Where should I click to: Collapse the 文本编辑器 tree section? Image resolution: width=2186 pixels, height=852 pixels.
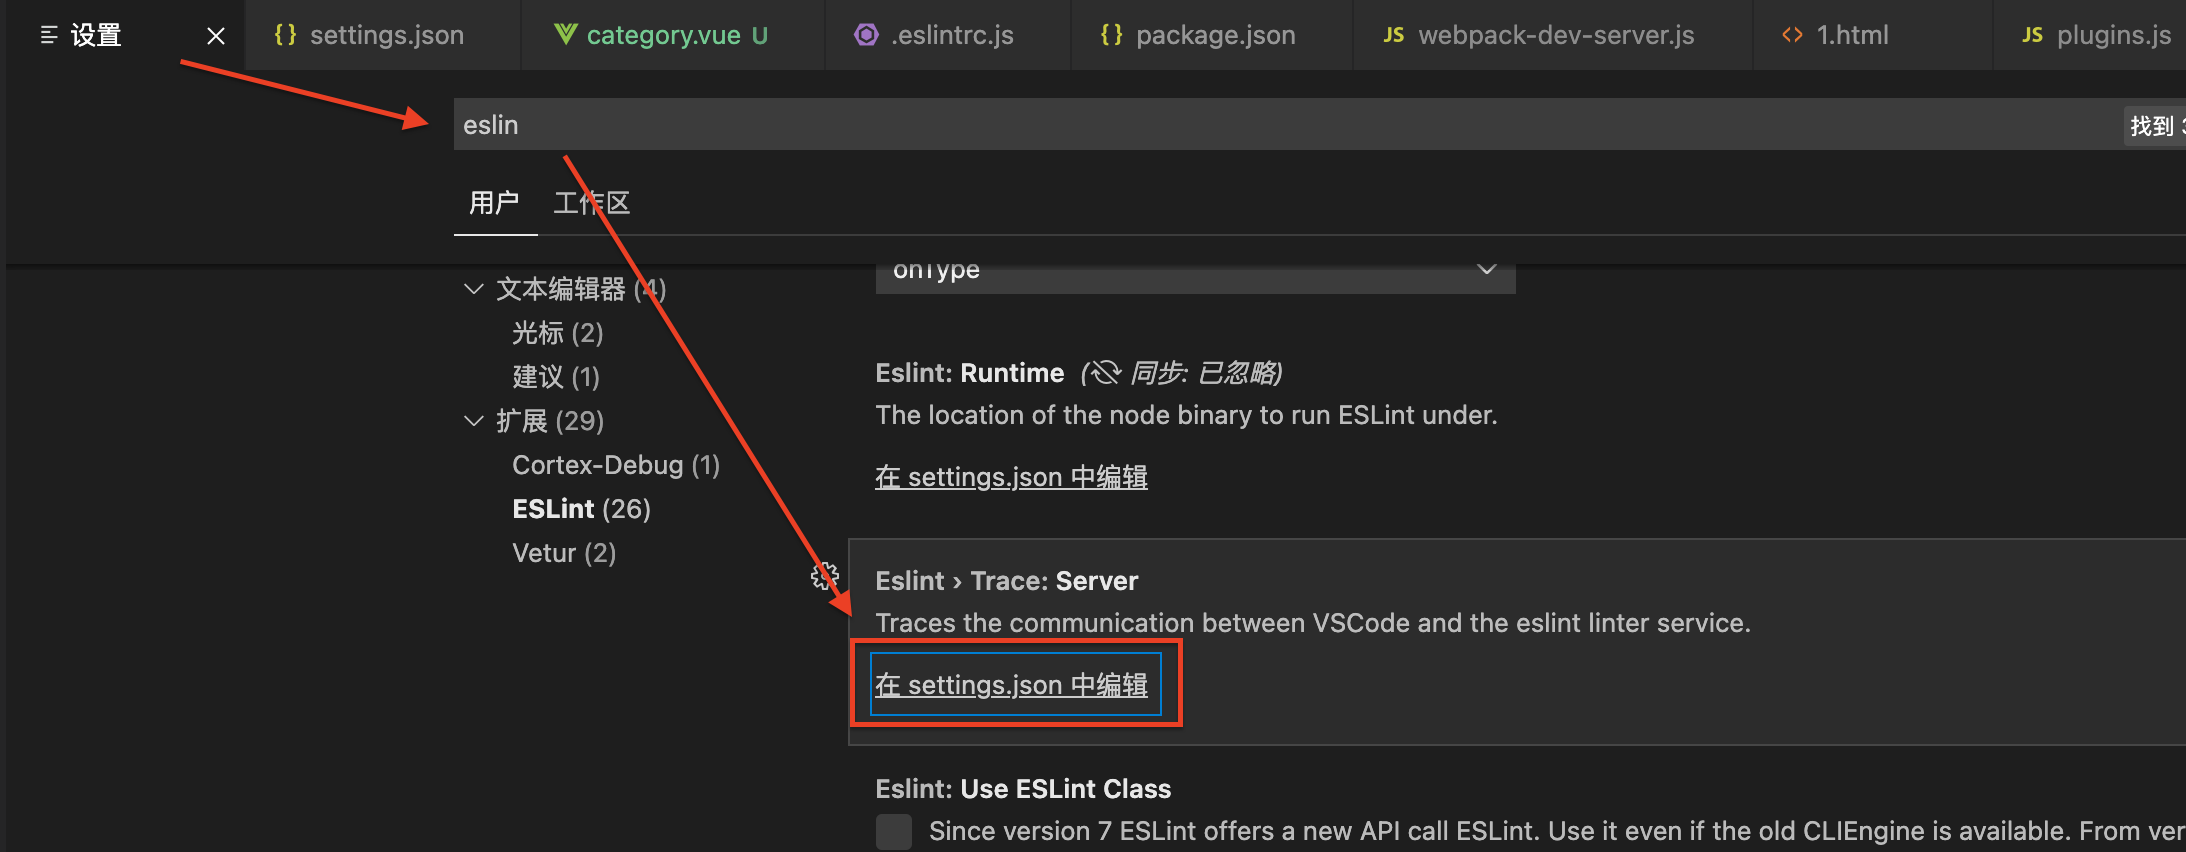(473, 289)
